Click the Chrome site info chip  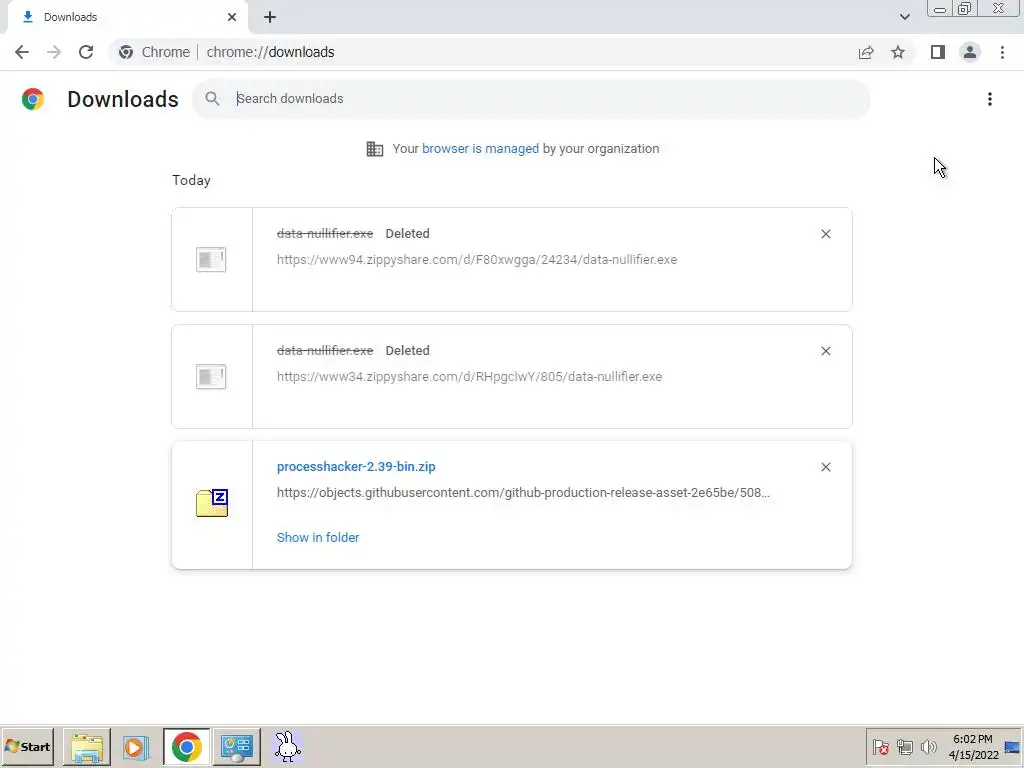click(155, 52)
